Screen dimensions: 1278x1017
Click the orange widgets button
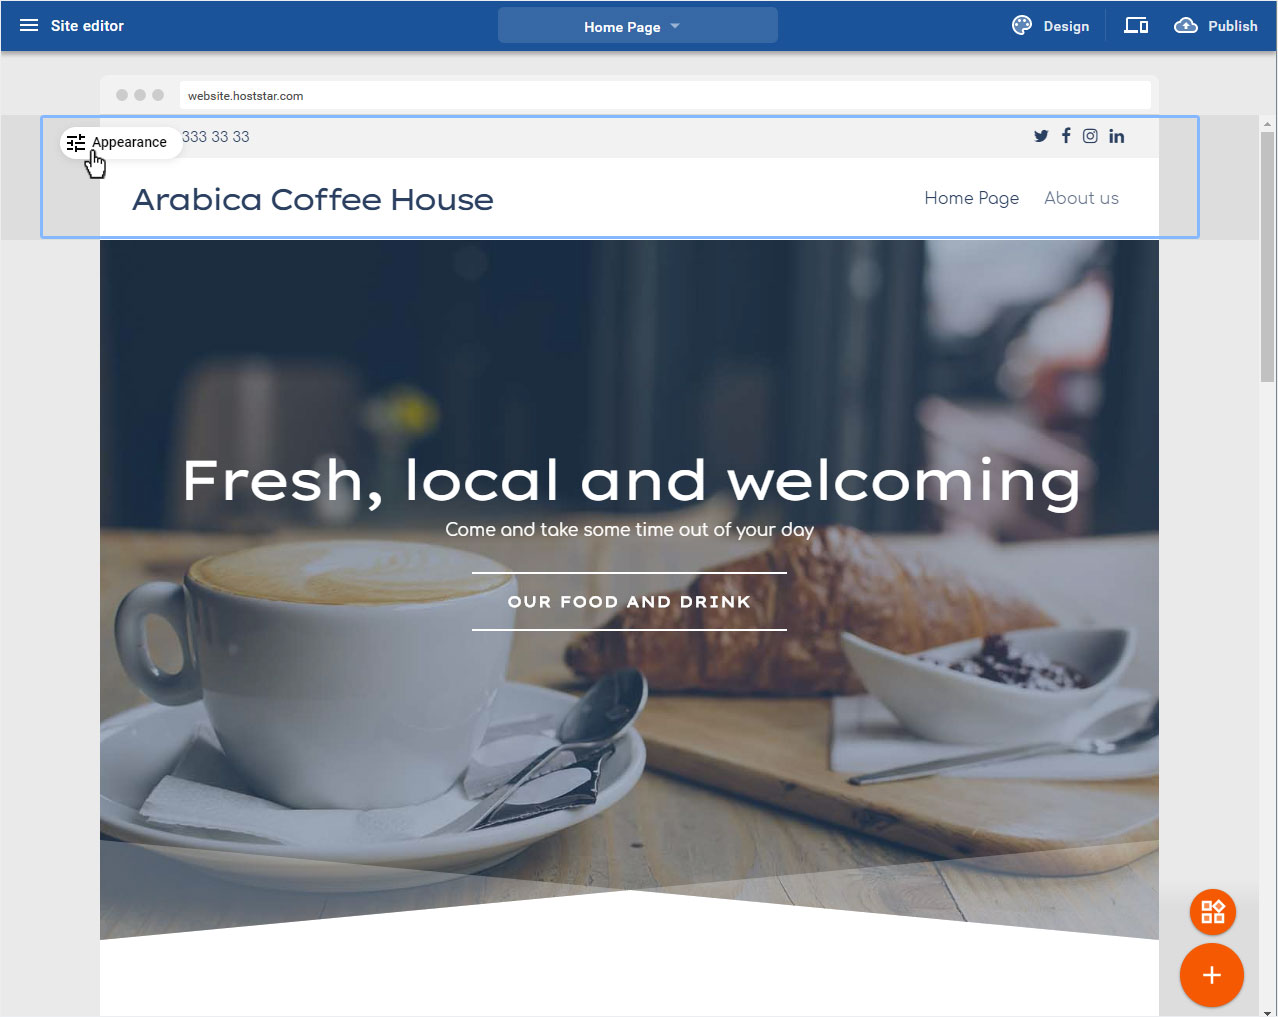coord(1212,912)
